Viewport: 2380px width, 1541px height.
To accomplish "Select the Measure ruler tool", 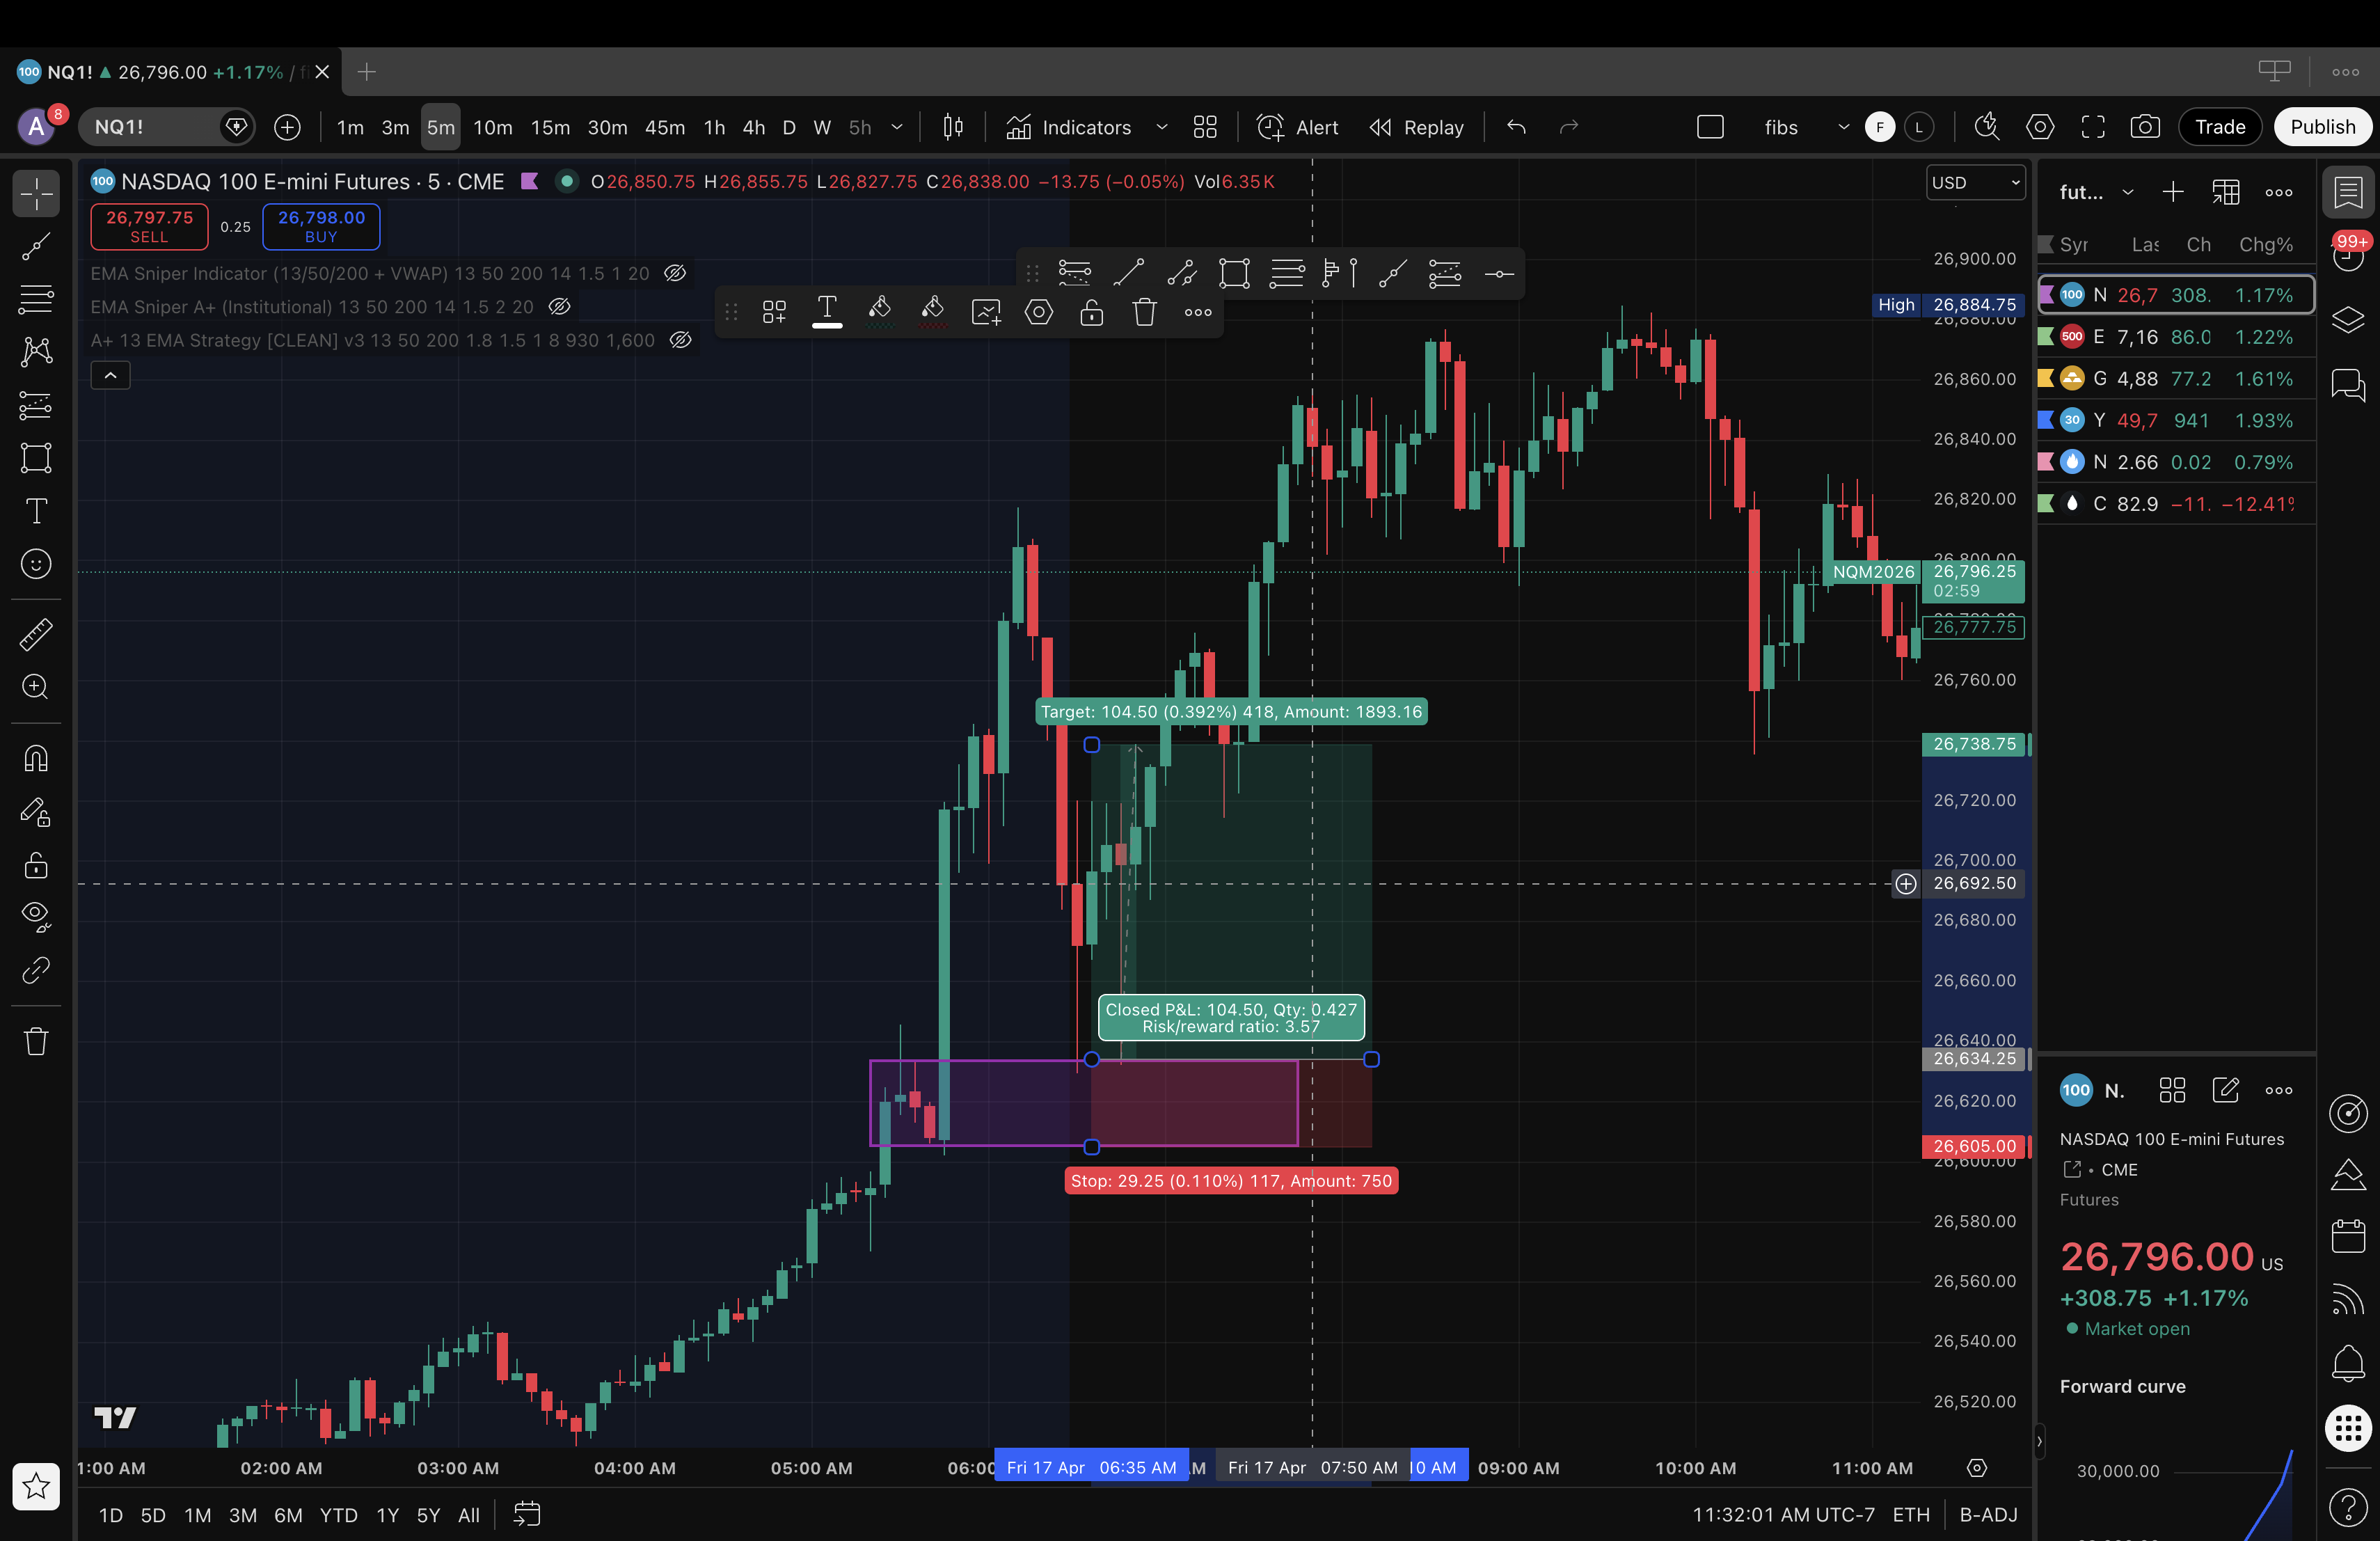I will tap(36, 634).
